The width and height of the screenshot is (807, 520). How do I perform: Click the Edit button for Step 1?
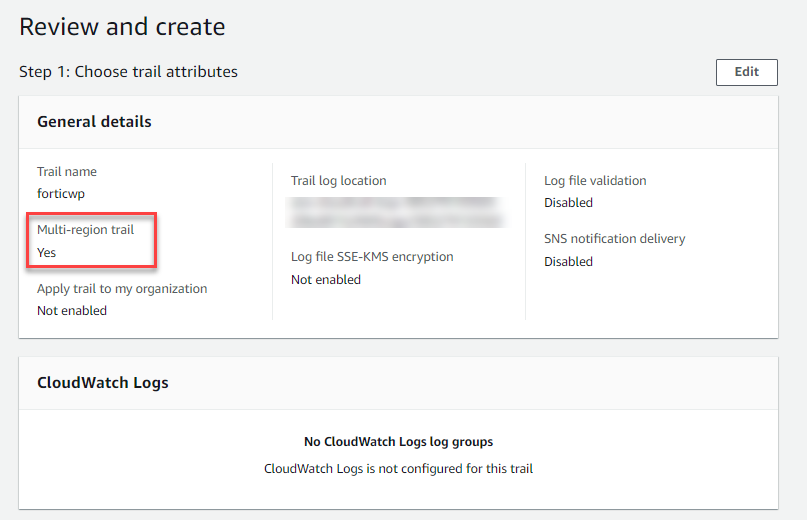click(x=746, y=72)
